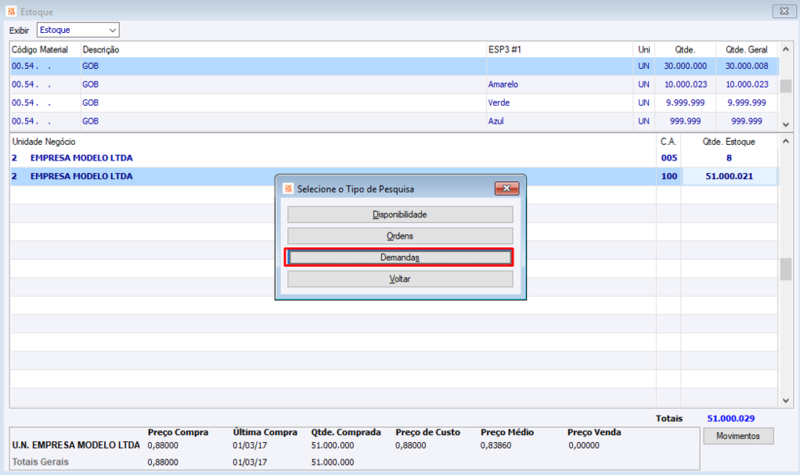Click Qtde. Comprada 51.000.000 in Totais Gerais row
The image size is (800, 475).
[x=333, y=462]
